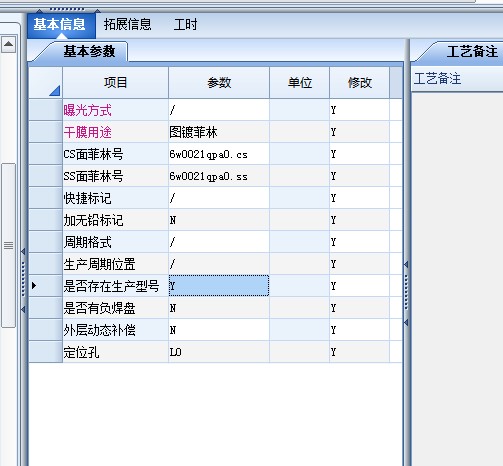
Task: Switch to the 基本信息 tab
Action: click(61, 25)
